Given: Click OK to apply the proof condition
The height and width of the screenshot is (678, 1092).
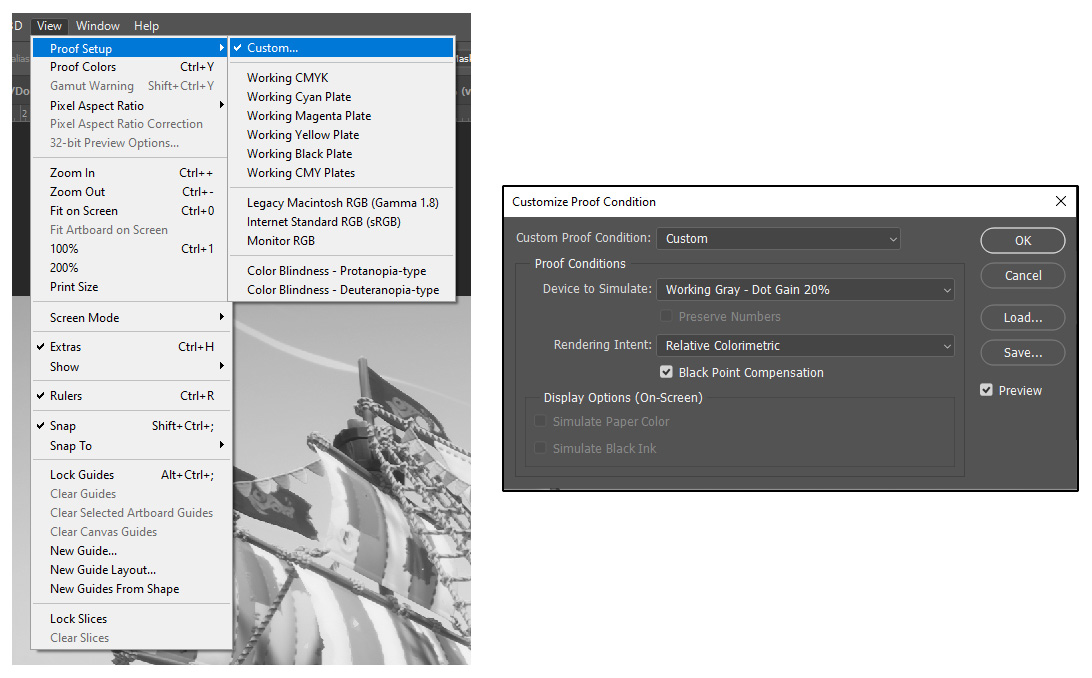Looking at the screenshot, I should click(x=1022, y=240).
